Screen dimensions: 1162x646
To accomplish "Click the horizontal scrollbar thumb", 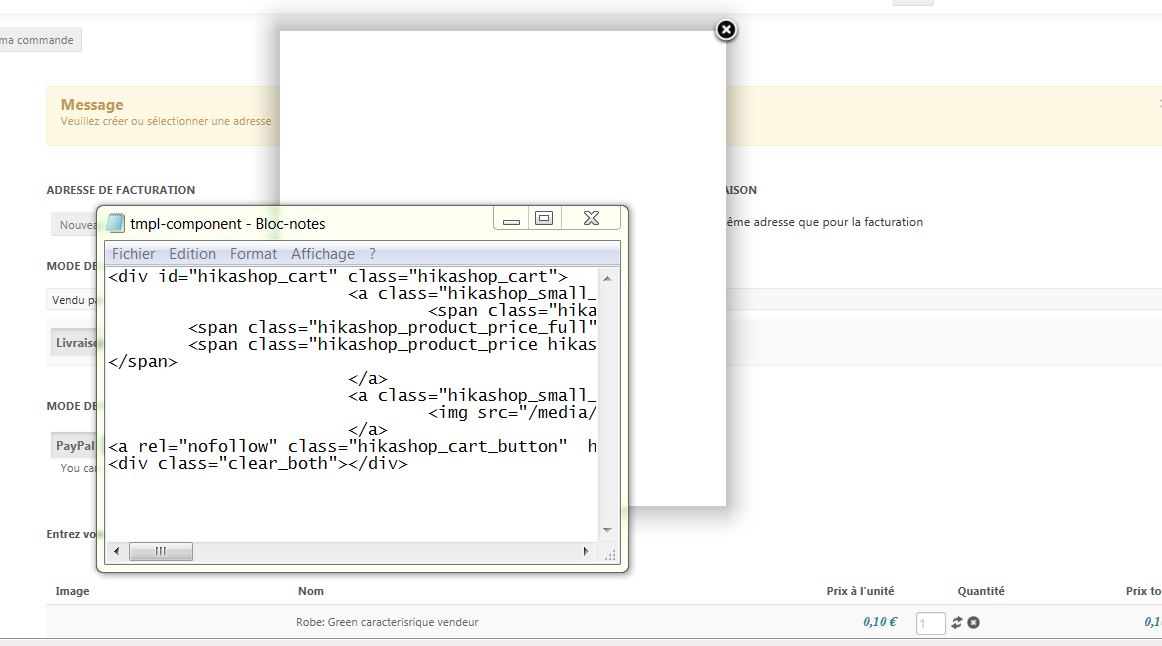I will (161, 551).
